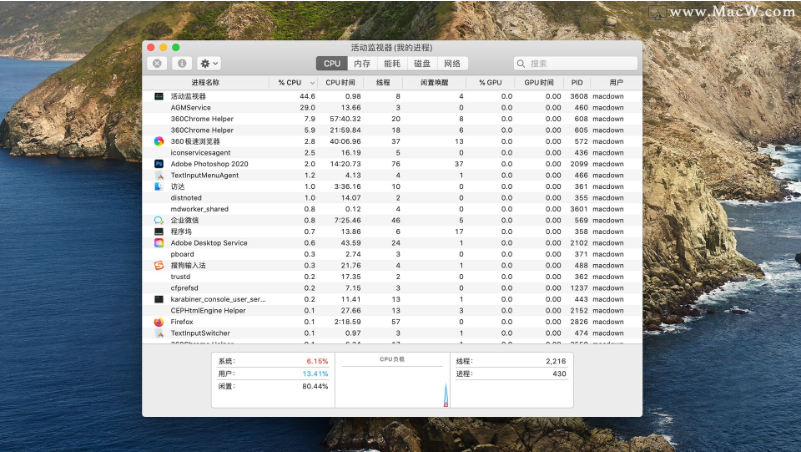Click the karabiner_console_user_ser icon
The image size is (801, 452).
coord(159,299)
